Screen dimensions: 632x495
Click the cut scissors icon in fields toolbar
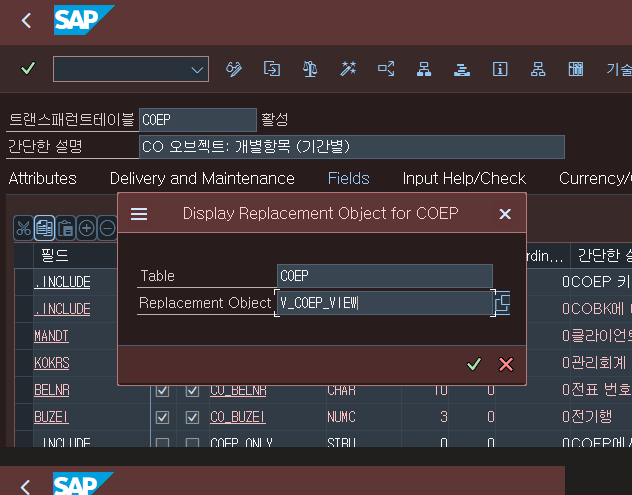pyautogui.click(x=23, y=228)
